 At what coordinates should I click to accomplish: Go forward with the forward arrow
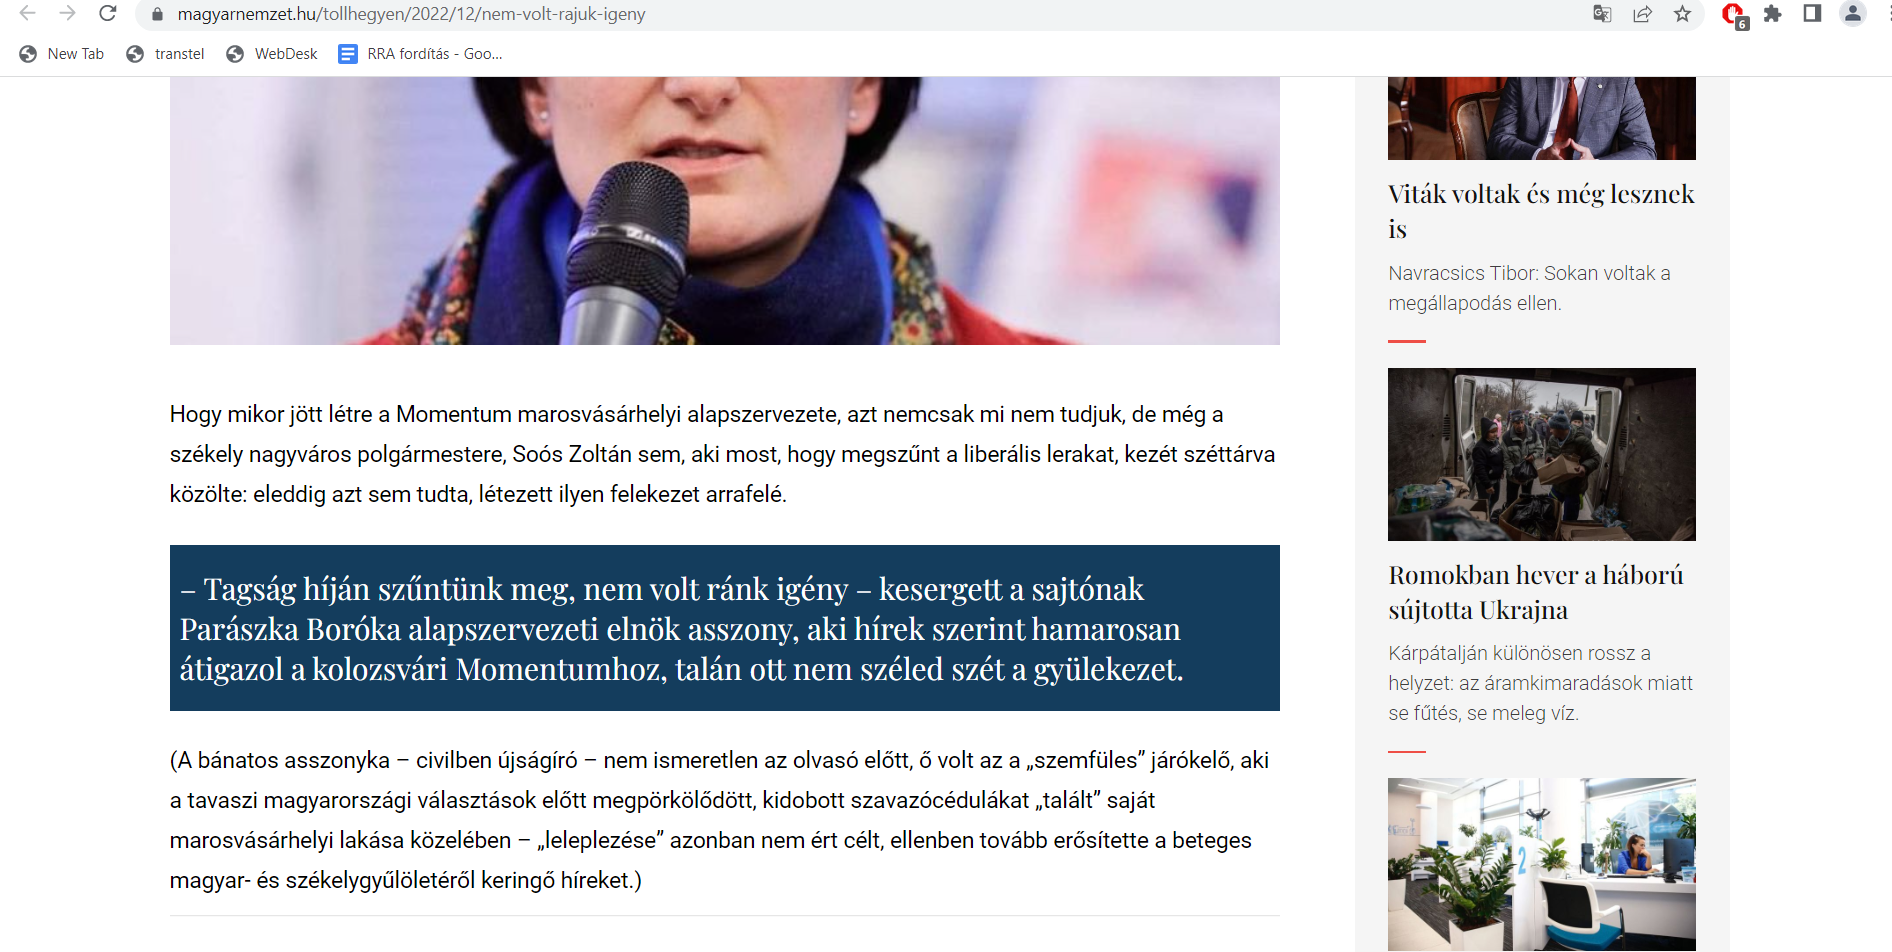pos(67,14)
